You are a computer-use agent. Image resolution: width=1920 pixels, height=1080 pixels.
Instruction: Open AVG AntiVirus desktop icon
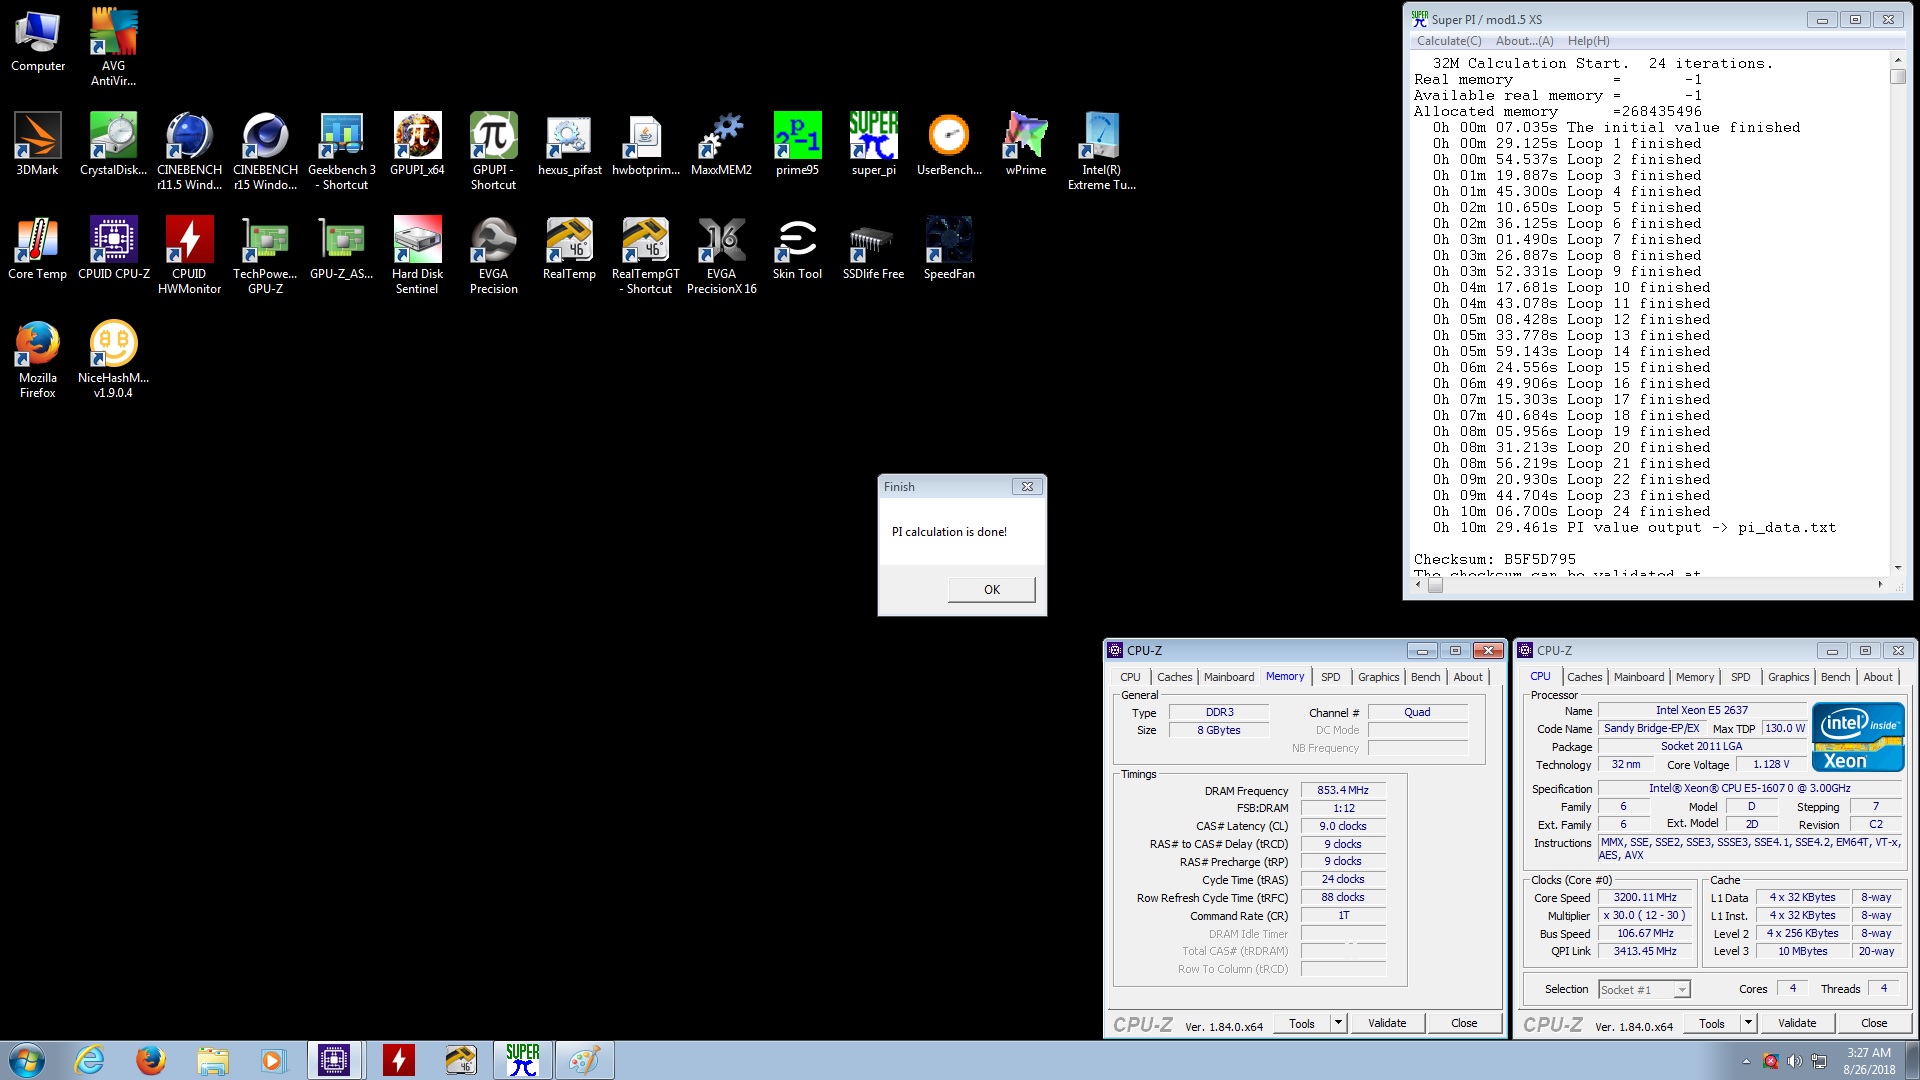(113, 48)
